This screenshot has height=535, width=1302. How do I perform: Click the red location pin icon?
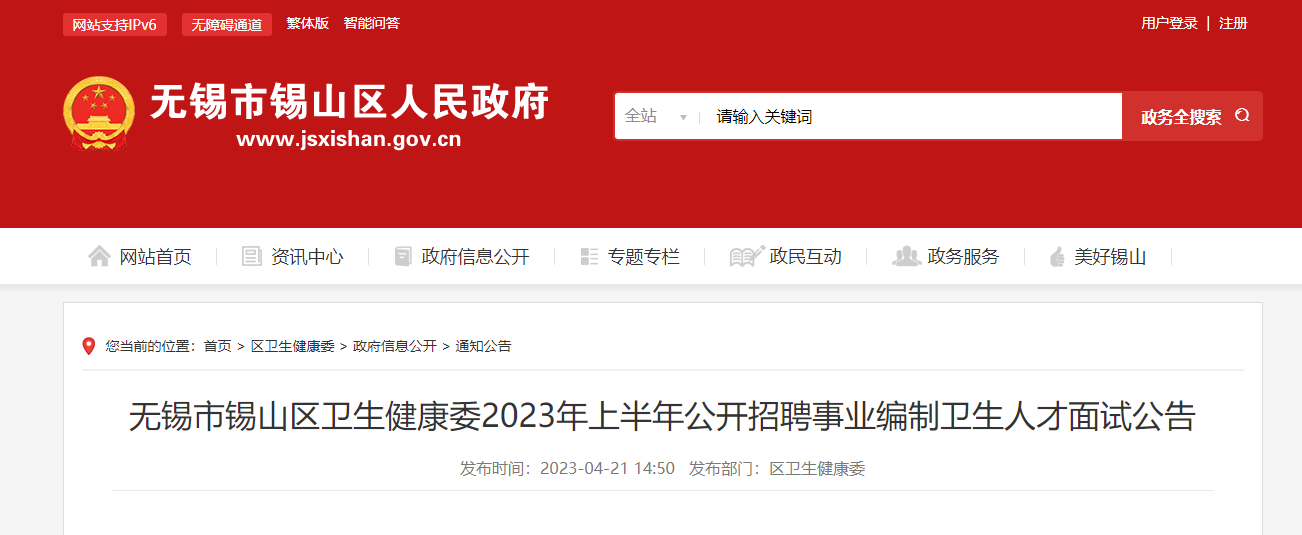click(89, 346)
